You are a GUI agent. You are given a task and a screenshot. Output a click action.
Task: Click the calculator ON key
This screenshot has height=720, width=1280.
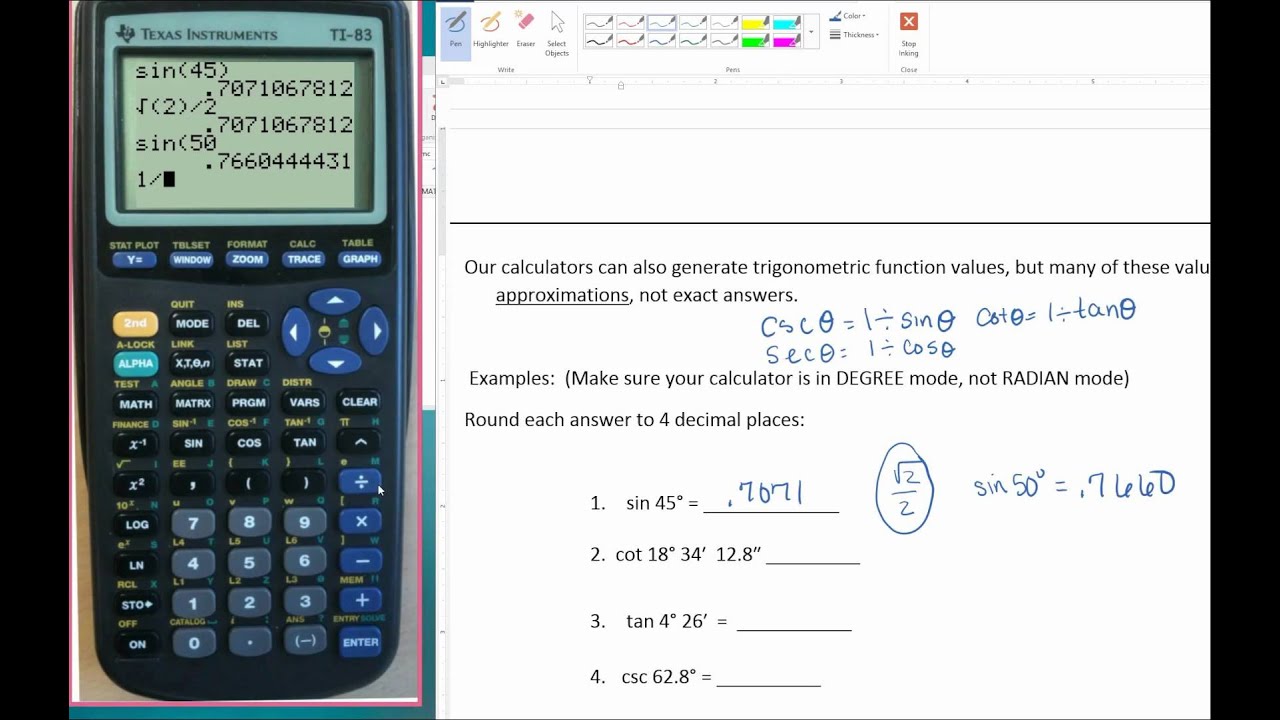[x=137, y=644]
